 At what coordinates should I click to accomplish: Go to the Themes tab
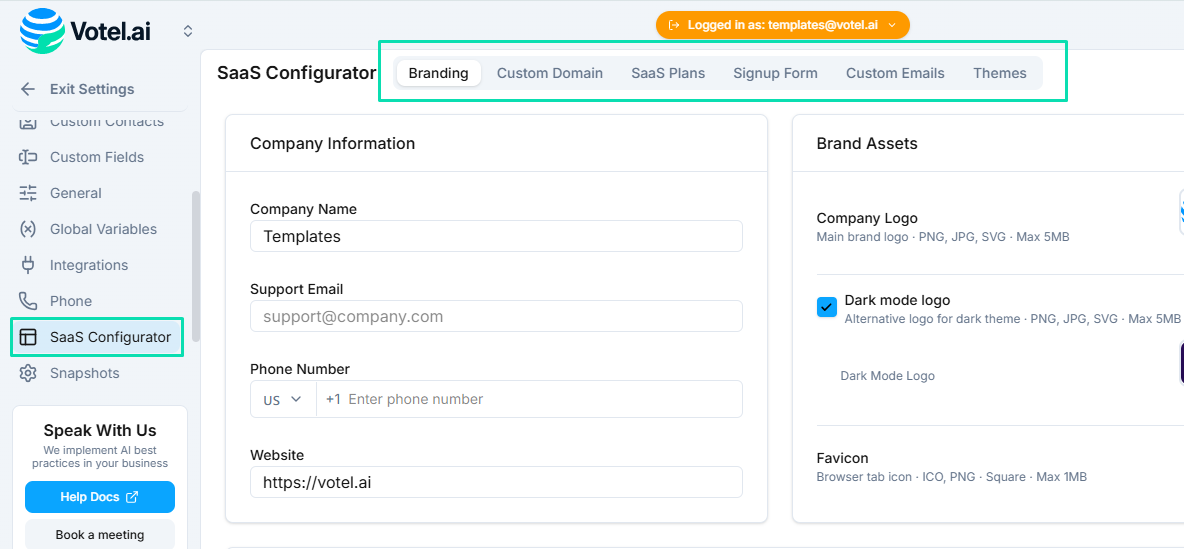pyautogui.click(x=1000, y=73)
